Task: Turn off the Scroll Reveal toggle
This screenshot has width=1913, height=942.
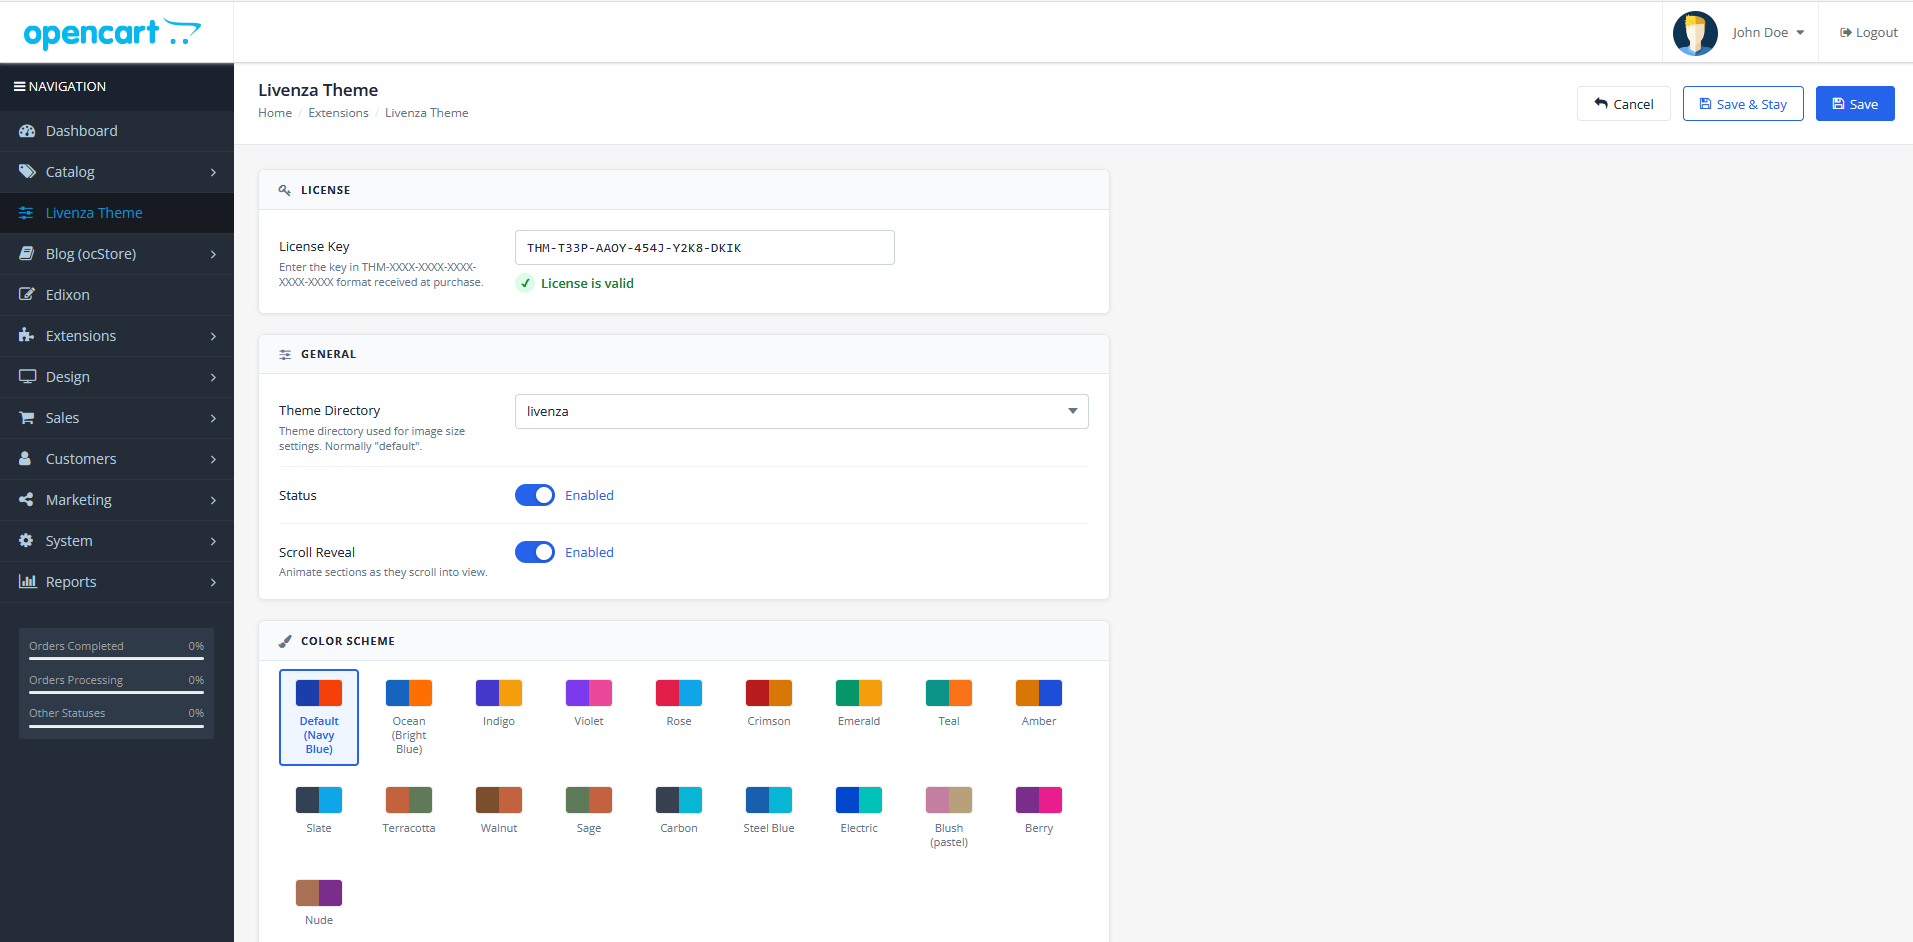Action: pyautogui.click(x=535, y=552)
